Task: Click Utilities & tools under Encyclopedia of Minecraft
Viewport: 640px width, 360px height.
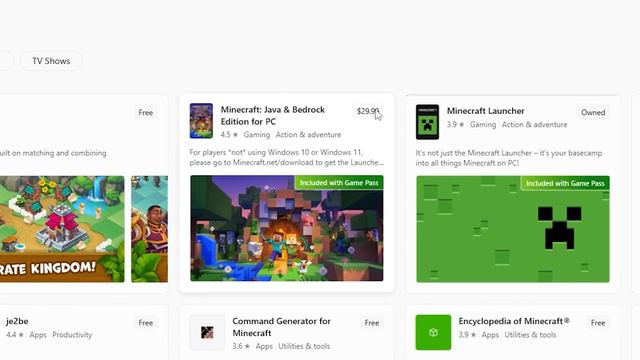Action: click(530, 335)
